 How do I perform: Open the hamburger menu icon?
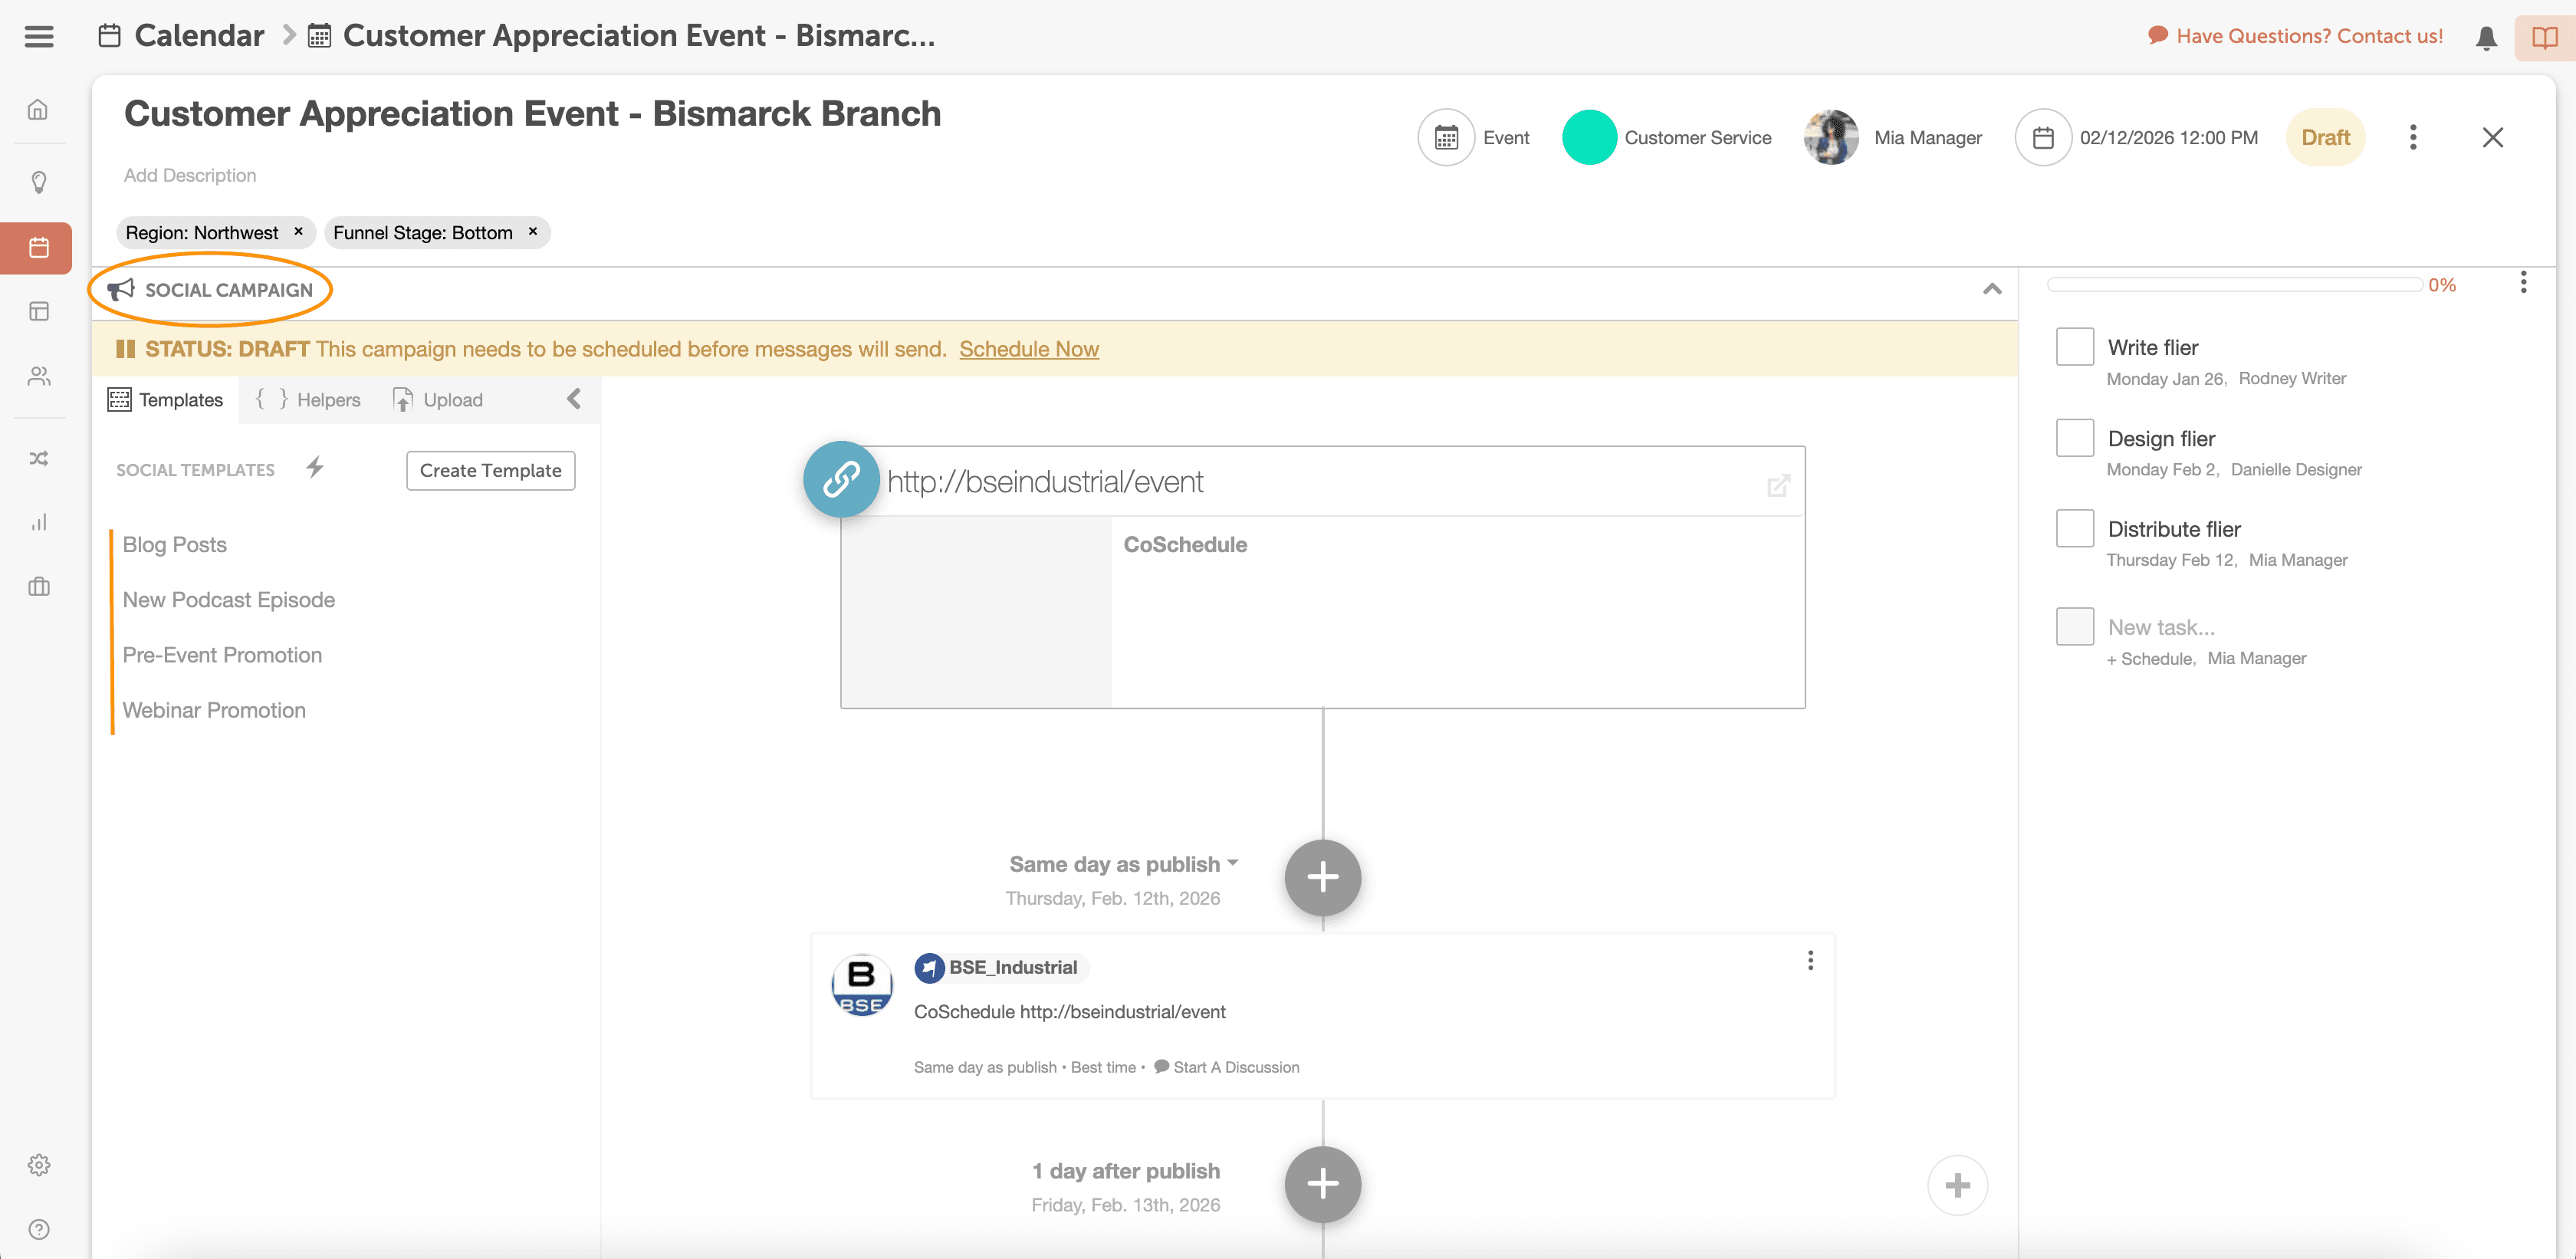(x=39, y=37)
